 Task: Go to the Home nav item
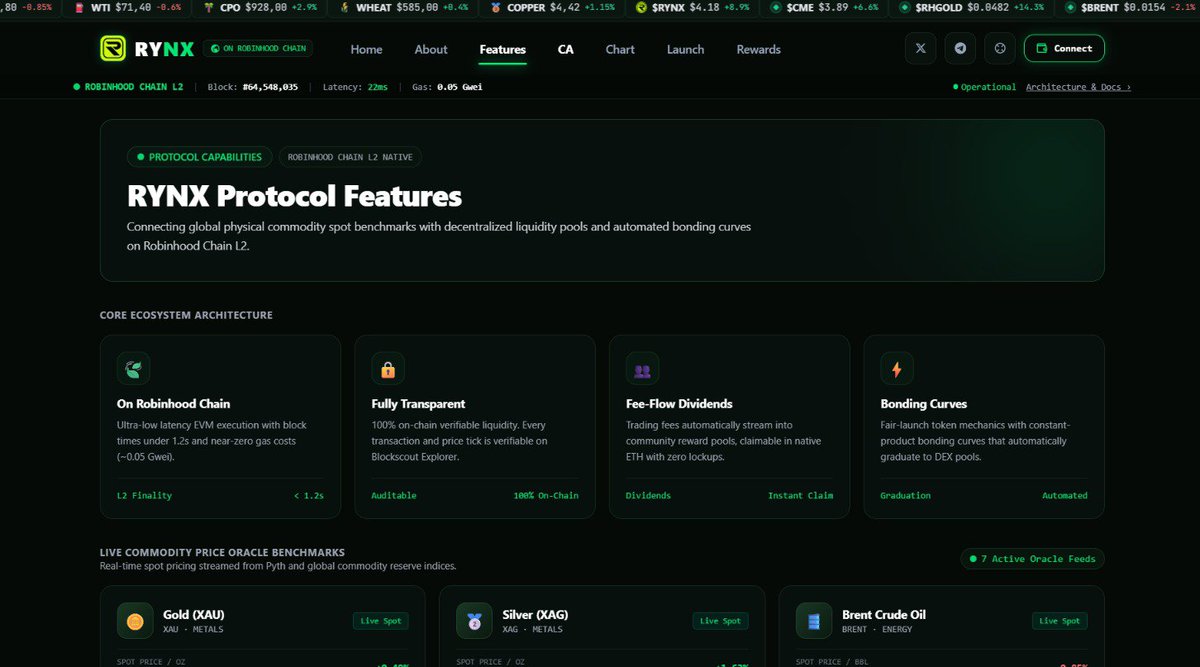tap(366, 49)
